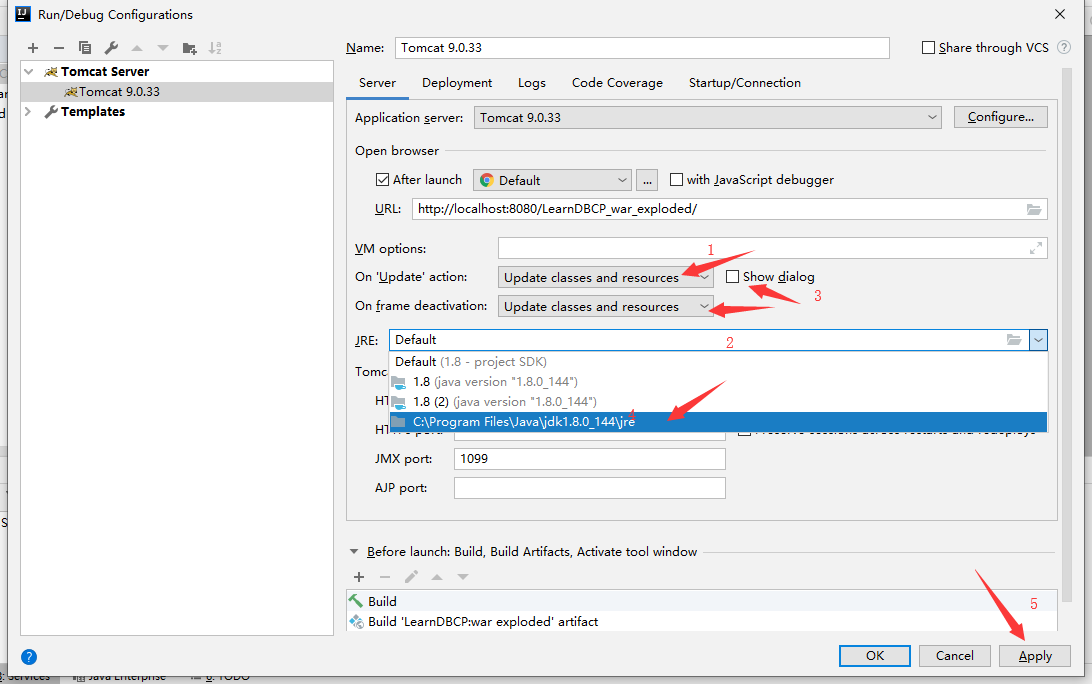The width and height of the screenshot is (1092, 684).
Task: Add before launch task plus icon
Action: tap(359, 577)
